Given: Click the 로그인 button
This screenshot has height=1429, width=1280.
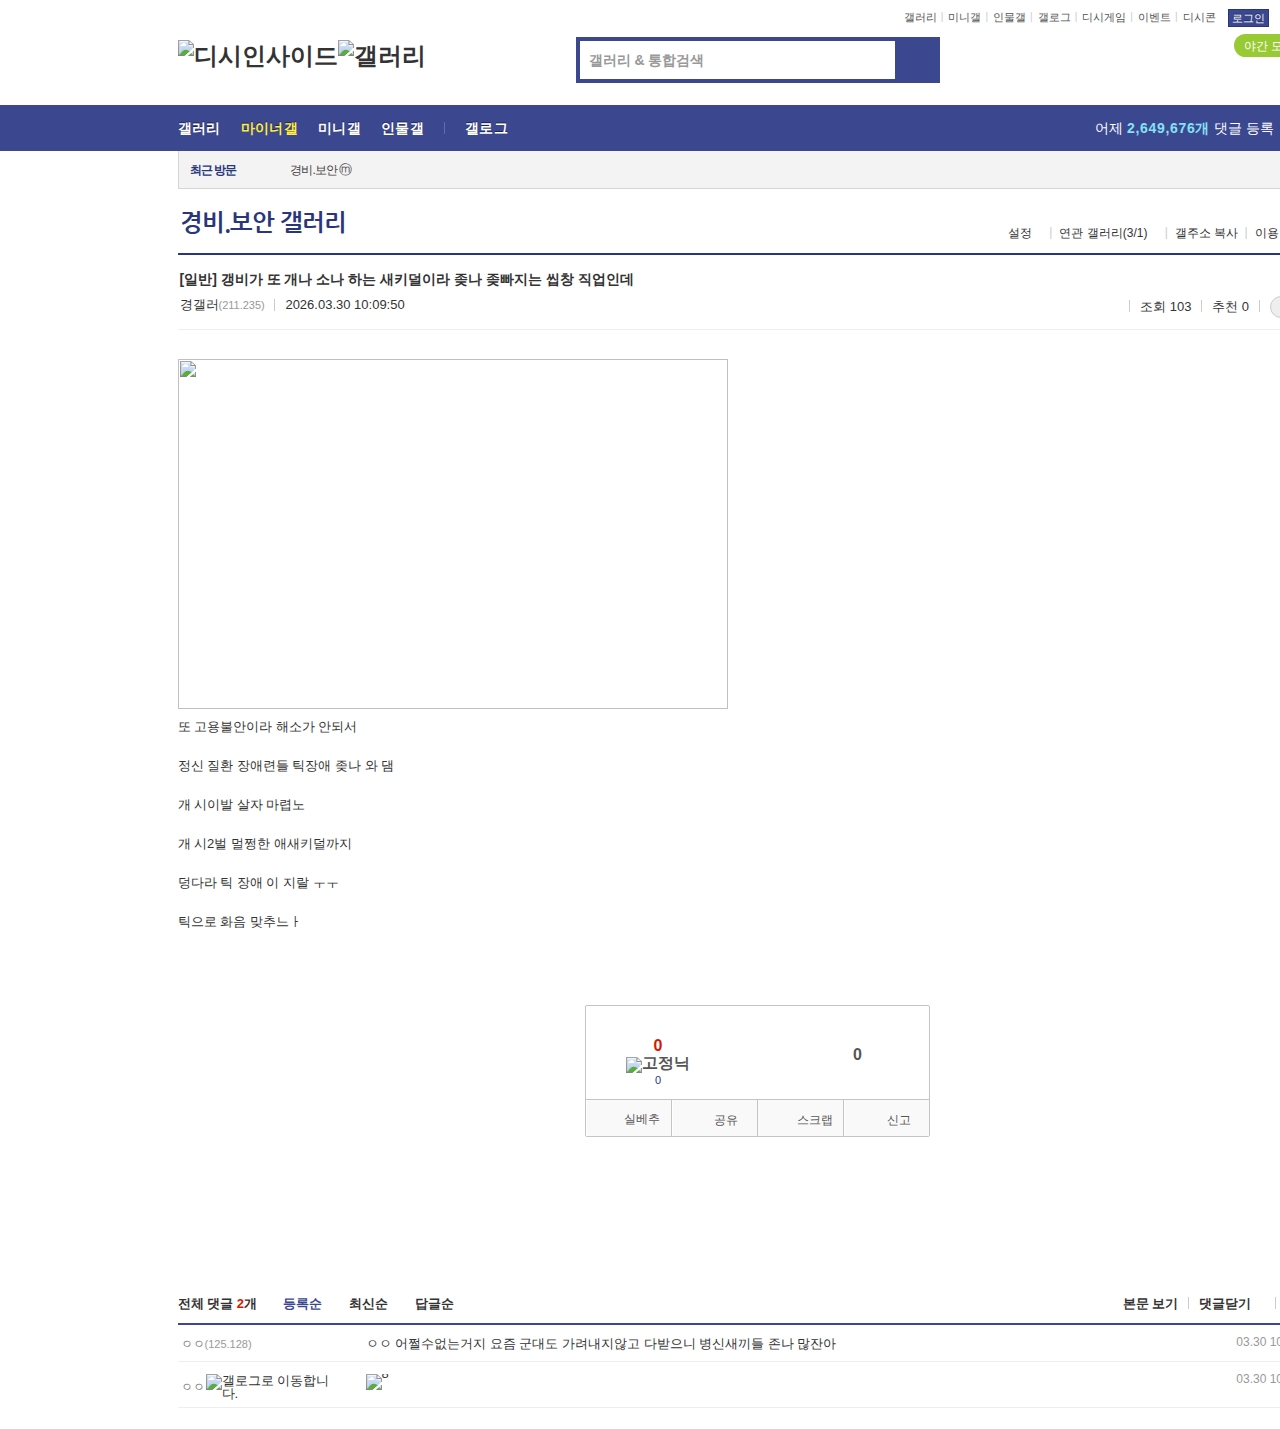Looking at the screenshot, I should (x=1248, y=18).
